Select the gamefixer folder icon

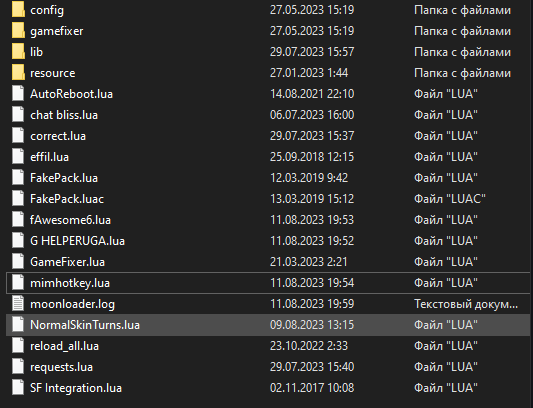[x=18, y=31]
